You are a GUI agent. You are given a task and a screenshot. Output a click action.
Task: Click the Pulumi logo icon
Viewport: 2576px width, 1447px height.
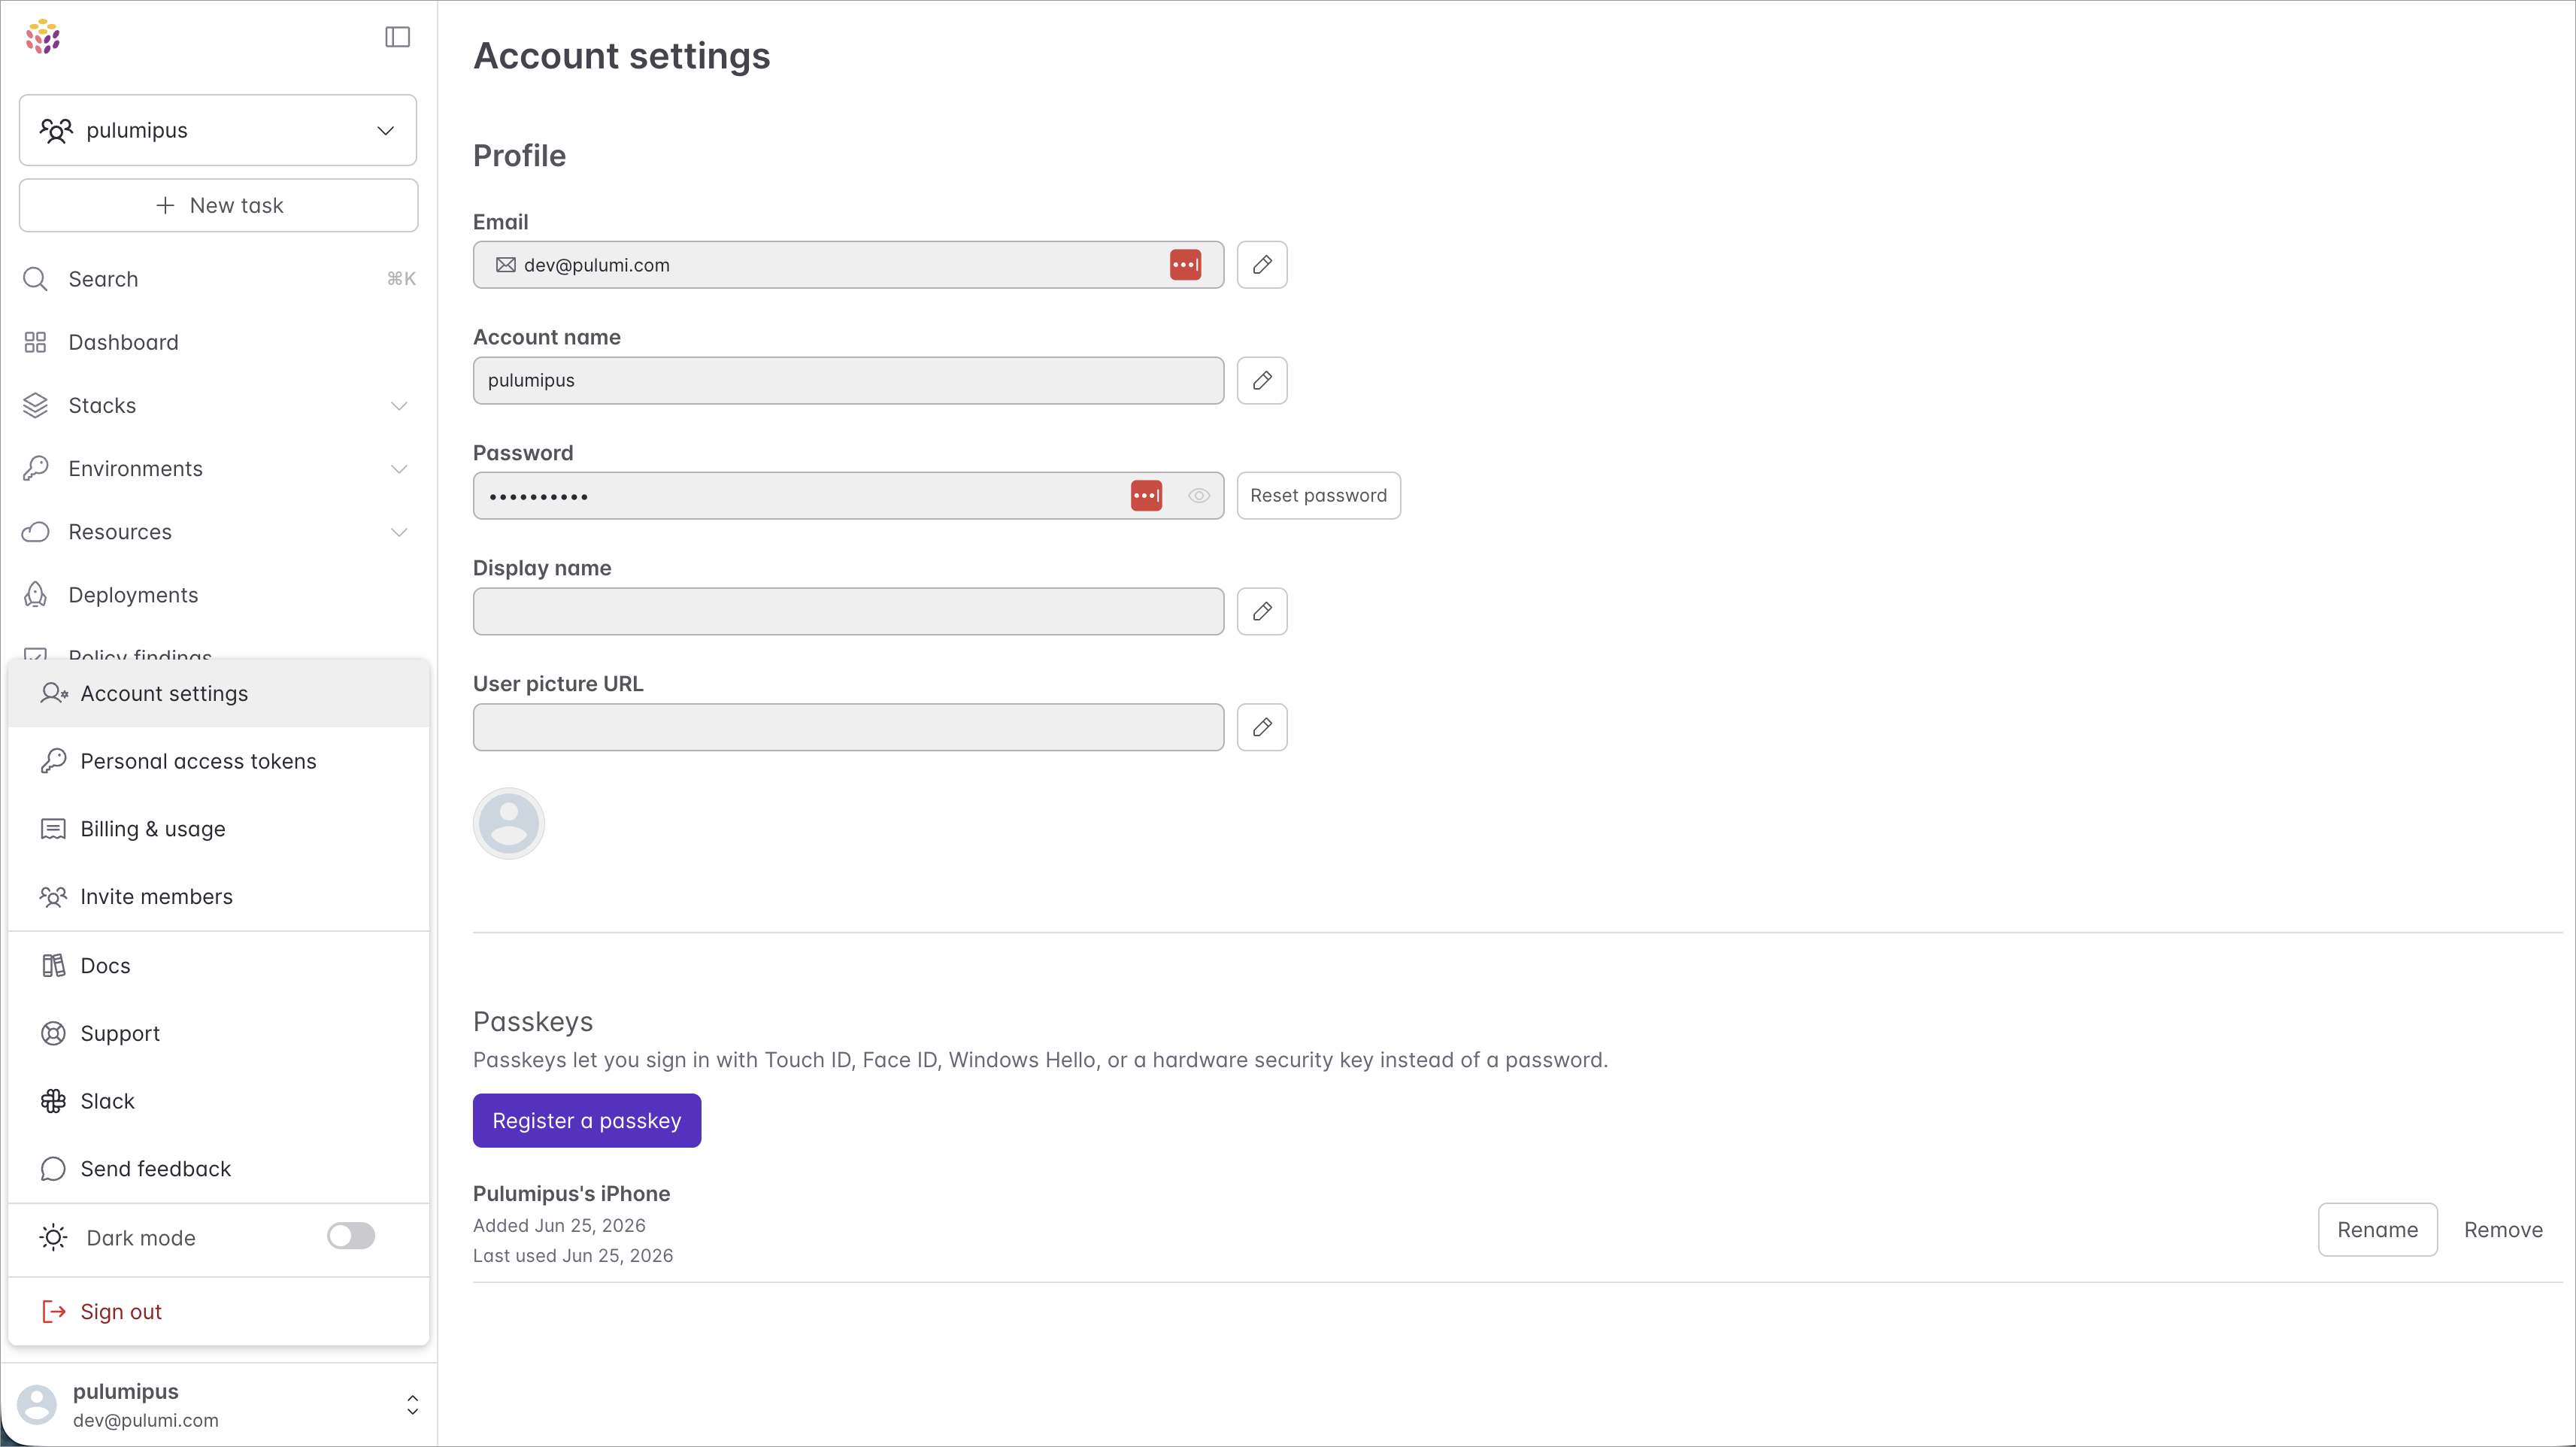coord(43,37)
